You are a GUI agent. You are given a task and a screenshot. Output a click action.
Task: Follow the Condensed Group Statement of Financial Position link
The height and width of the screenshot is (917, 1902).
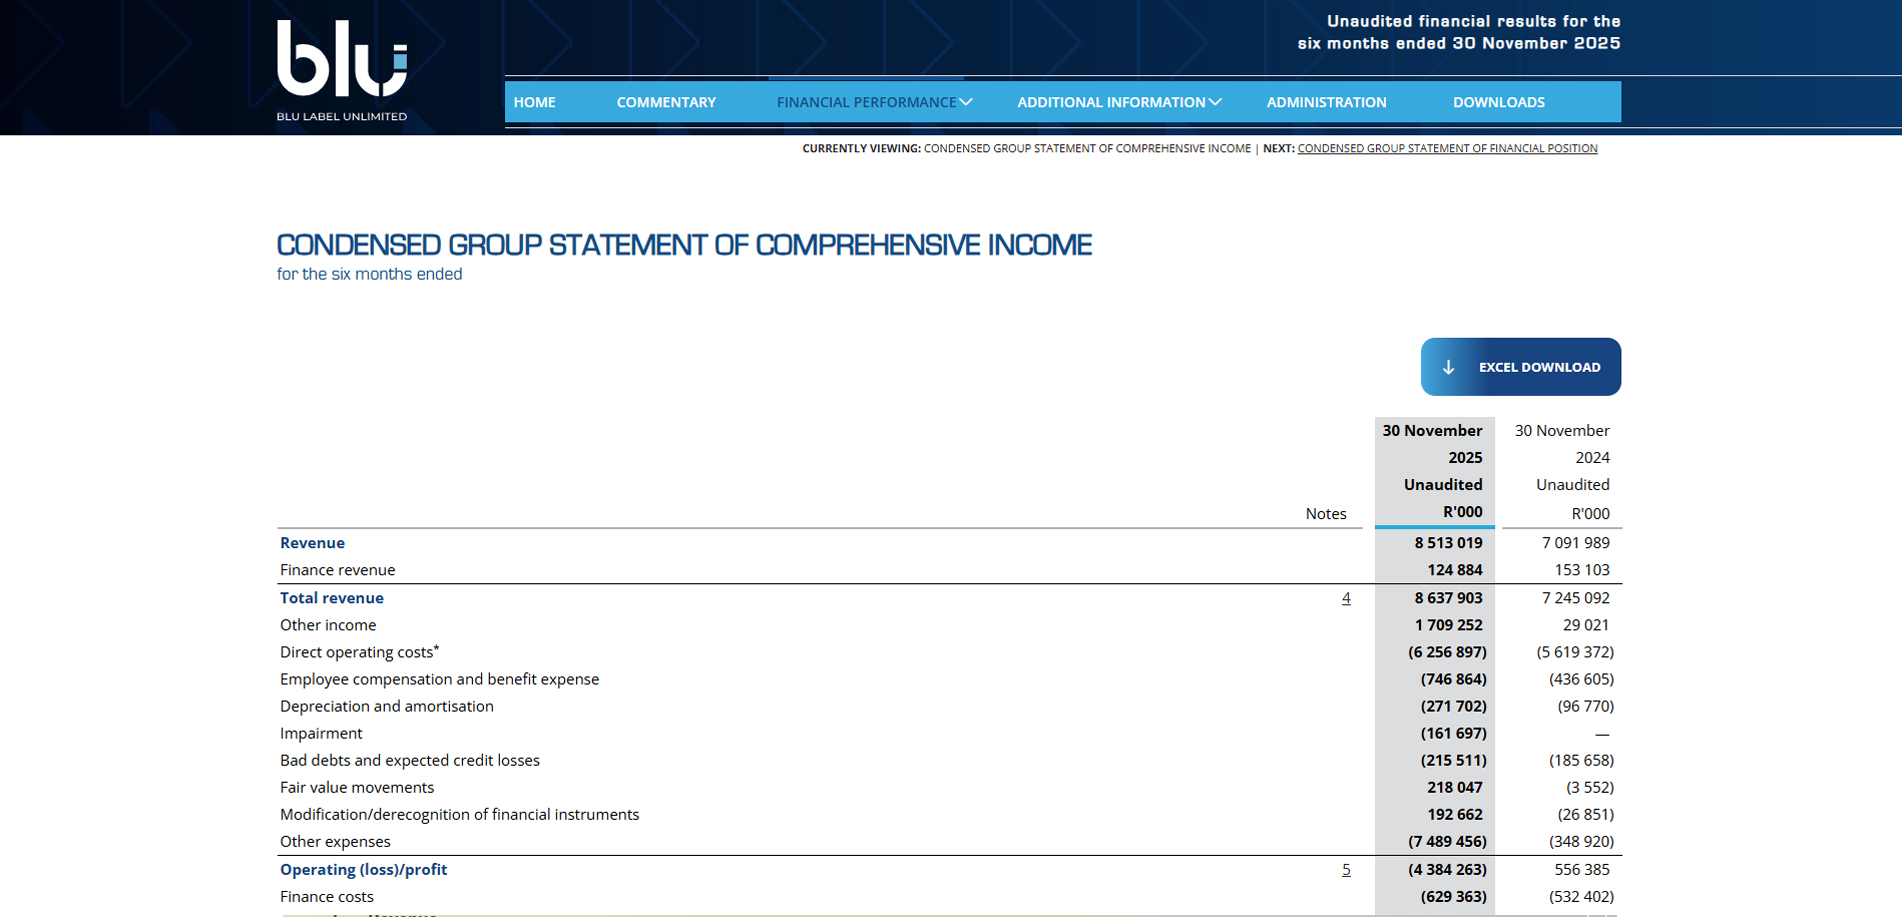[x=1447, y=148]
